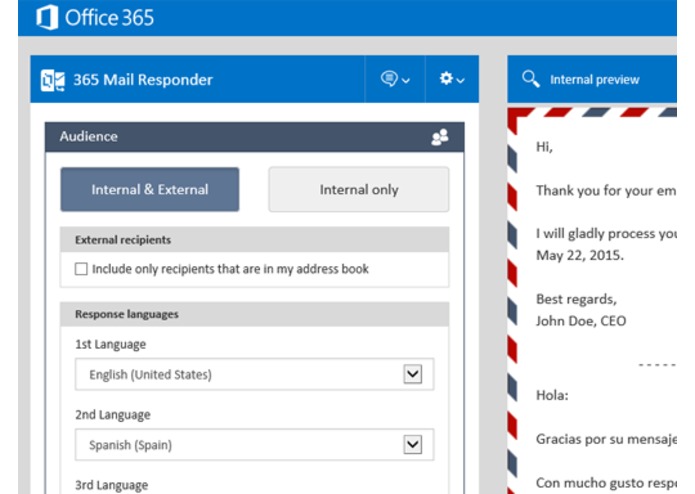Click the Spanish (Spain) language field

(254, 445)
